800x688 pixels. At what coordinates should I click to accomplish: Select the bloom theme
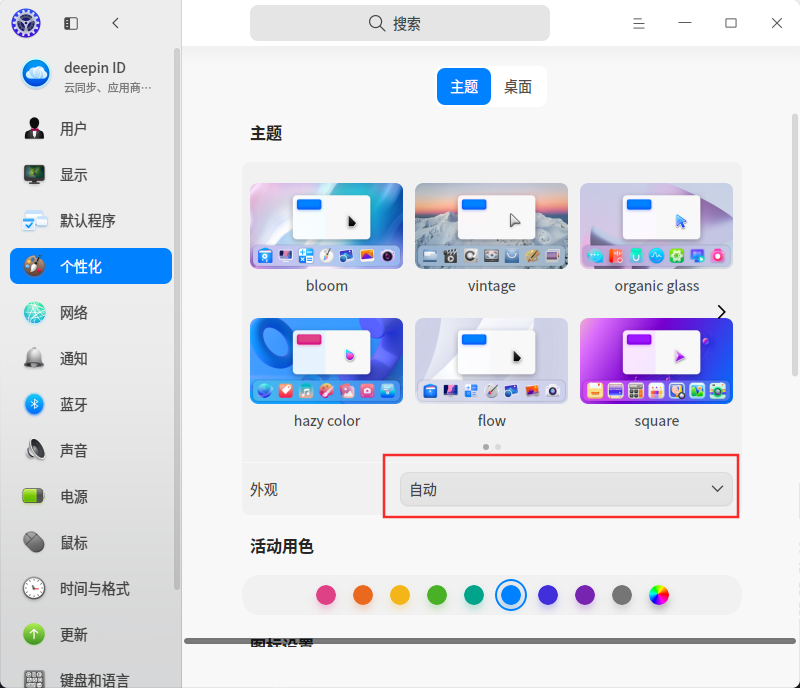pos(327,226)
